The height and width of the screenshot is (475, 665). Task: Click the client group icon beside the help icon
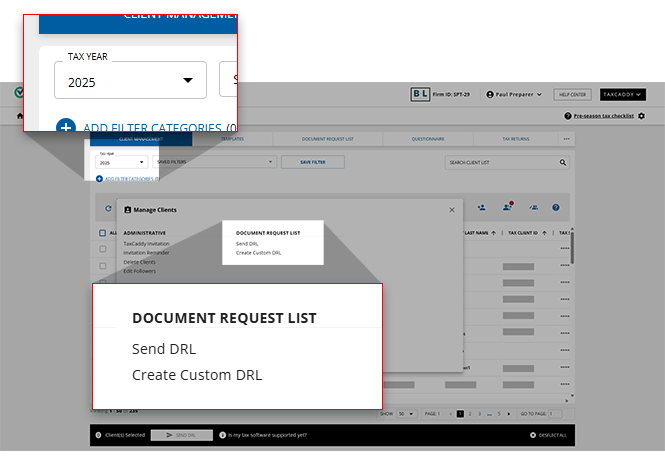(x=534, y=207)
